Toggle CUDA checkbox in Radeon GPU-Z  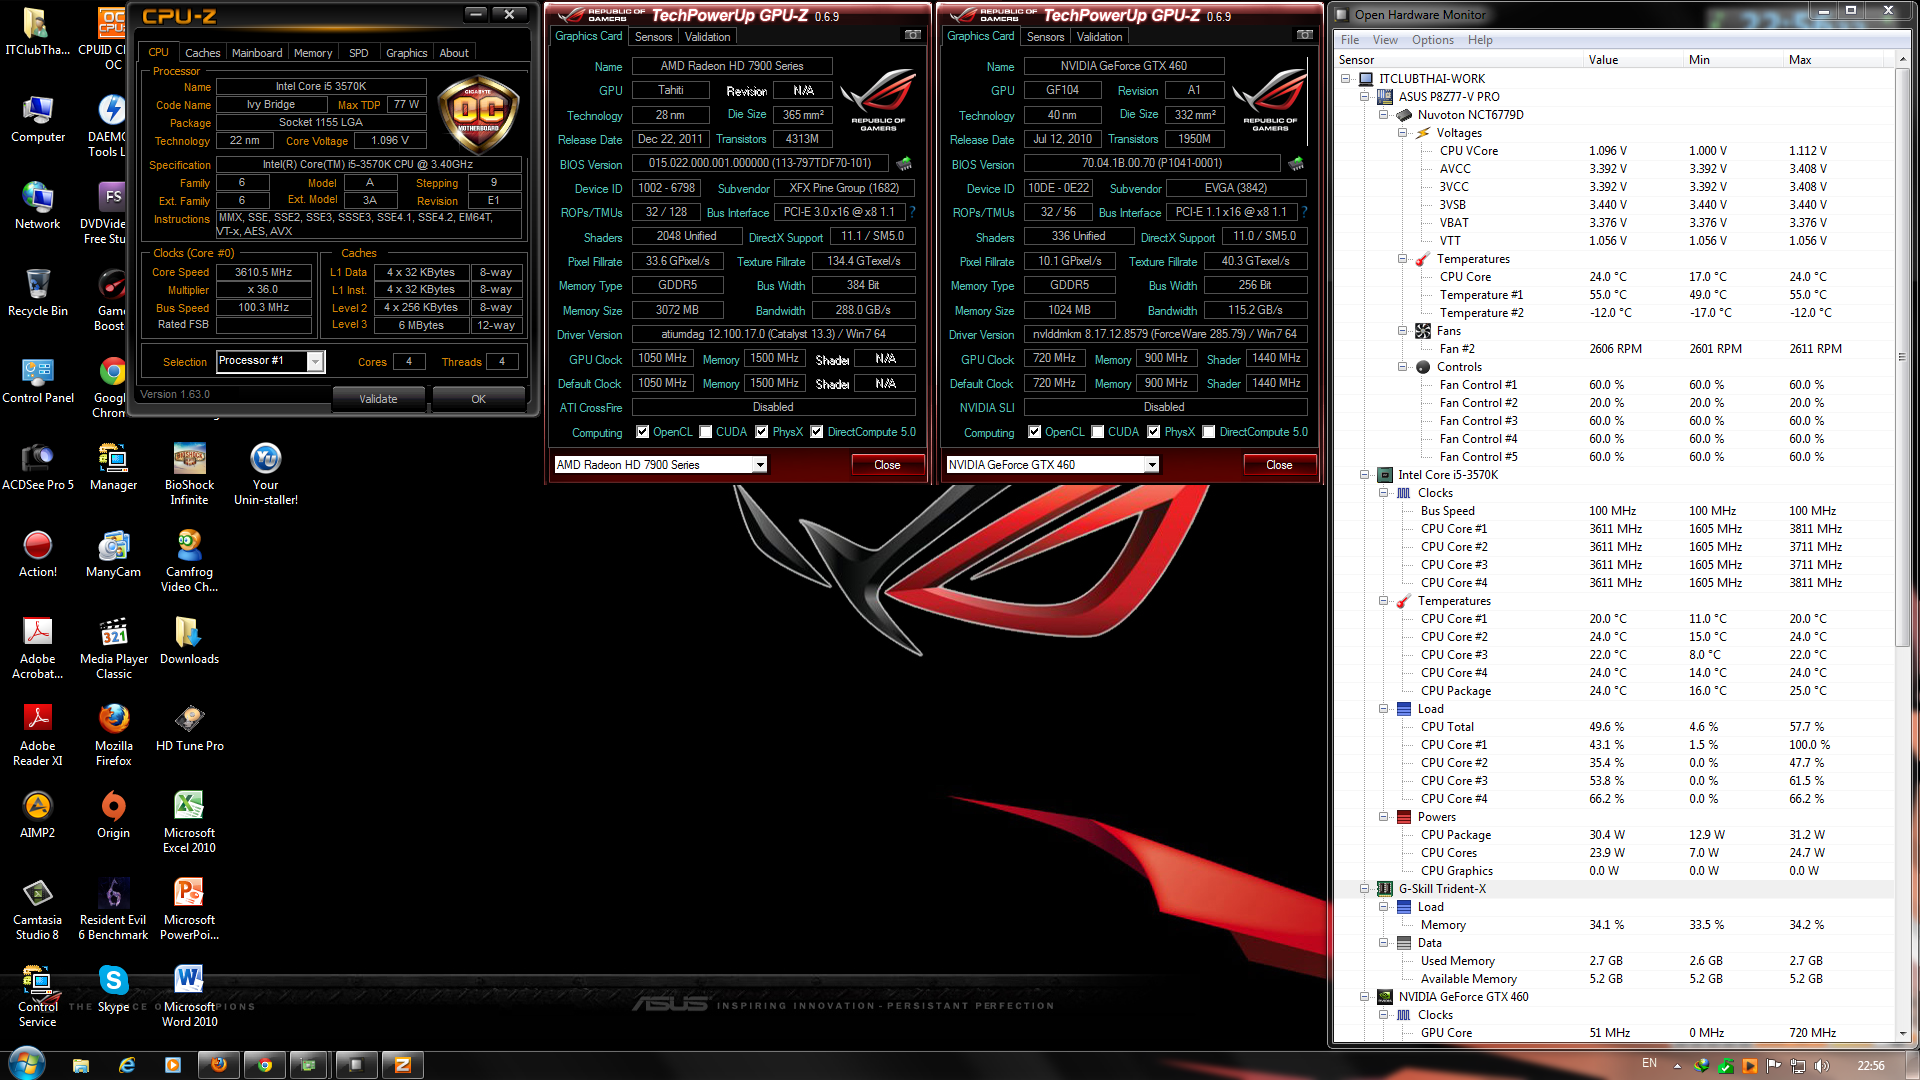point(706,432)
